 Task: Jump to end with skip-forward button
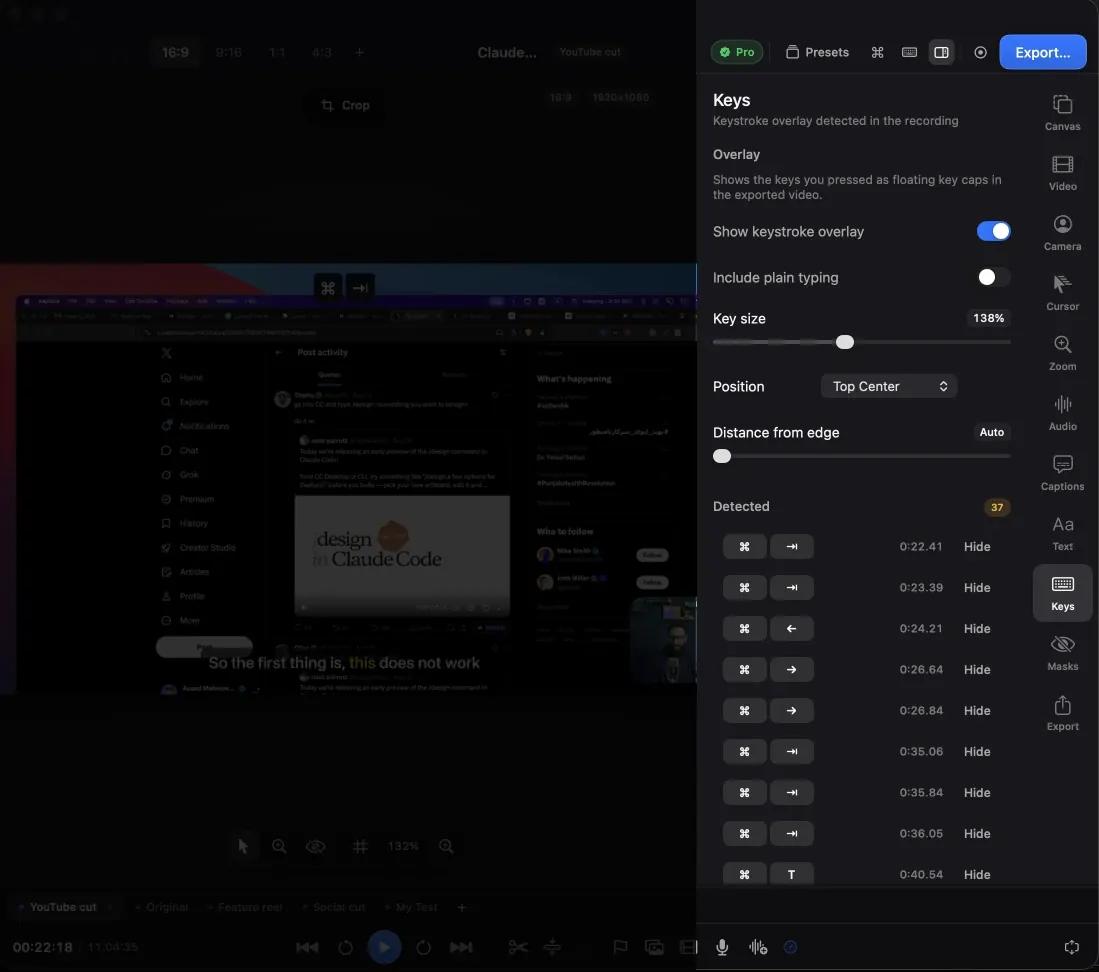click(460, 947)
